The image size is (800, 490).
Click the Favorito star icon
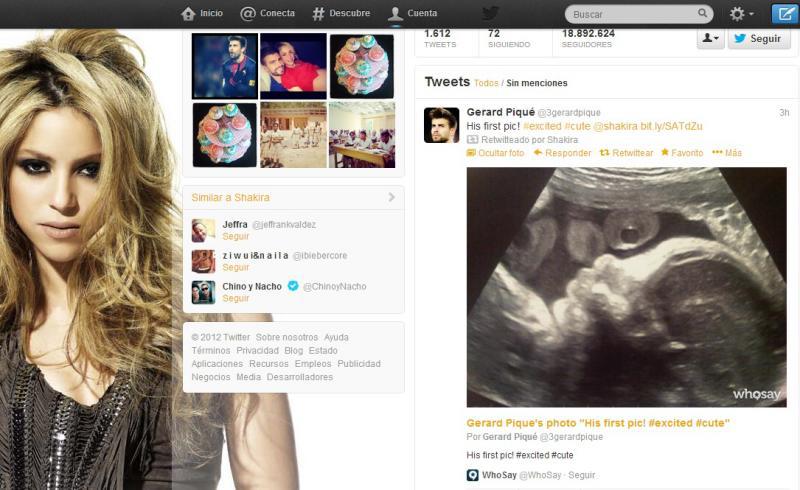point(665,152)
